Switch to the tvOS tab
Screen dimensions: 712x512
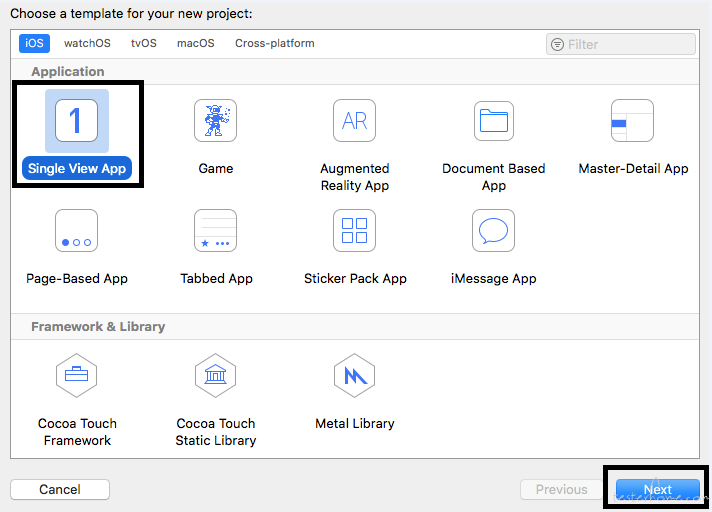(143, 44)
